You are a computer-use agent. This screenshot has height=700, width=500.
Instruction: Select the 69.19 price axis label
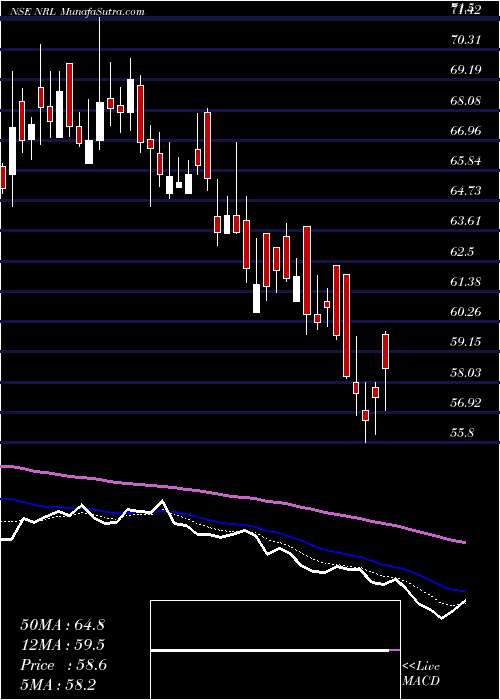[x=466, y=70]
